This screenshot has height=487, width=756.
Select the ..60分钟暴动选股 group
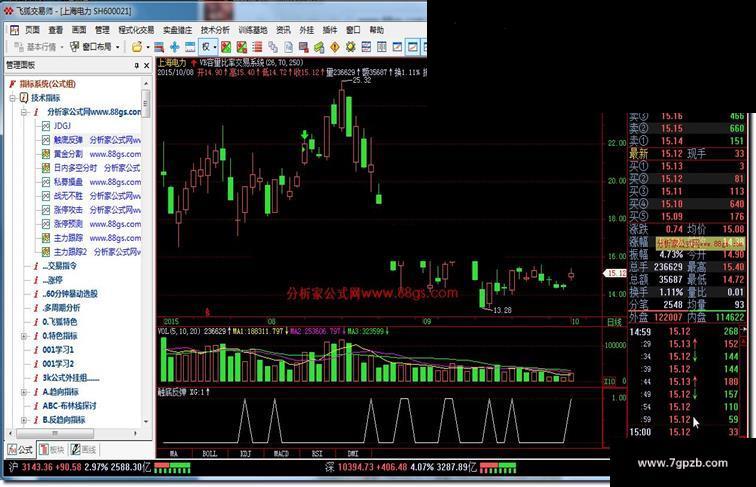(70, 294)
